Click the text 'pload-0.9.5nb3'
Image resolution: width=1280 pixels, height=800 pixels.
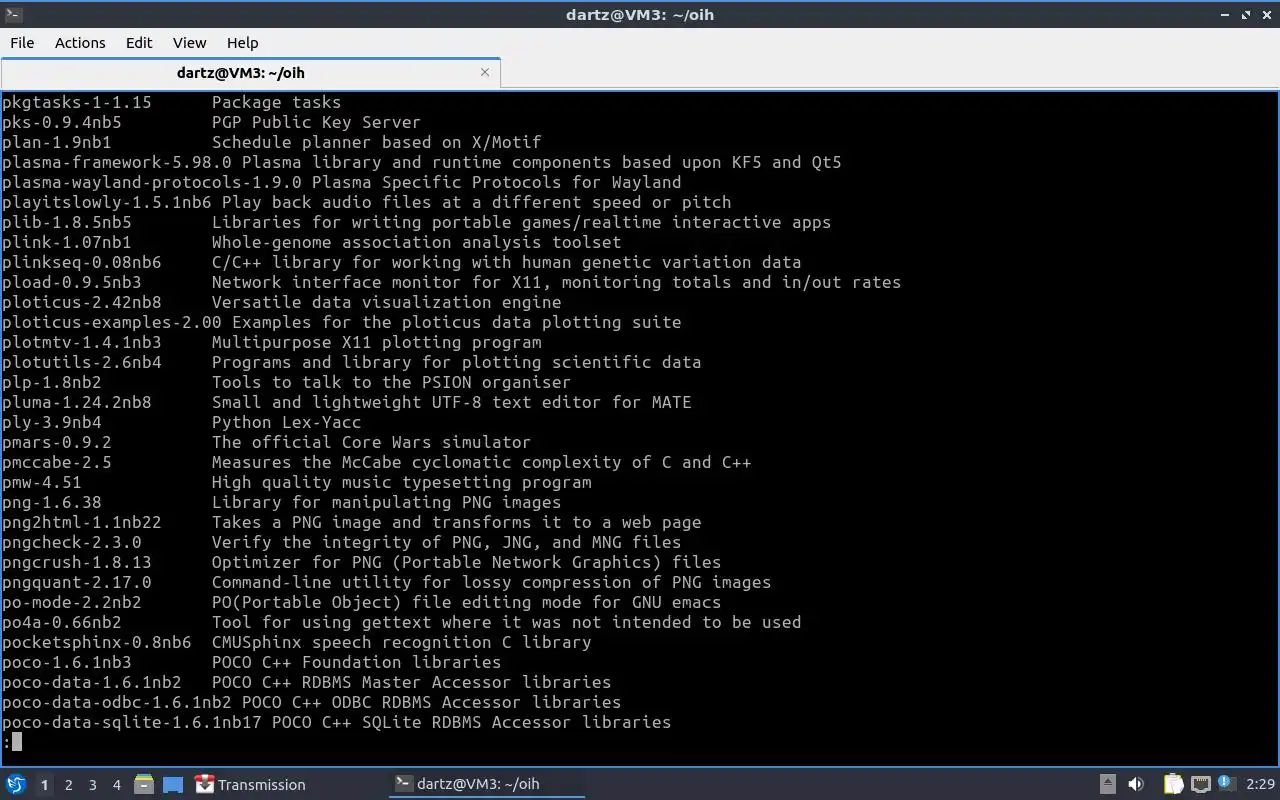click(x=72, y=282)
